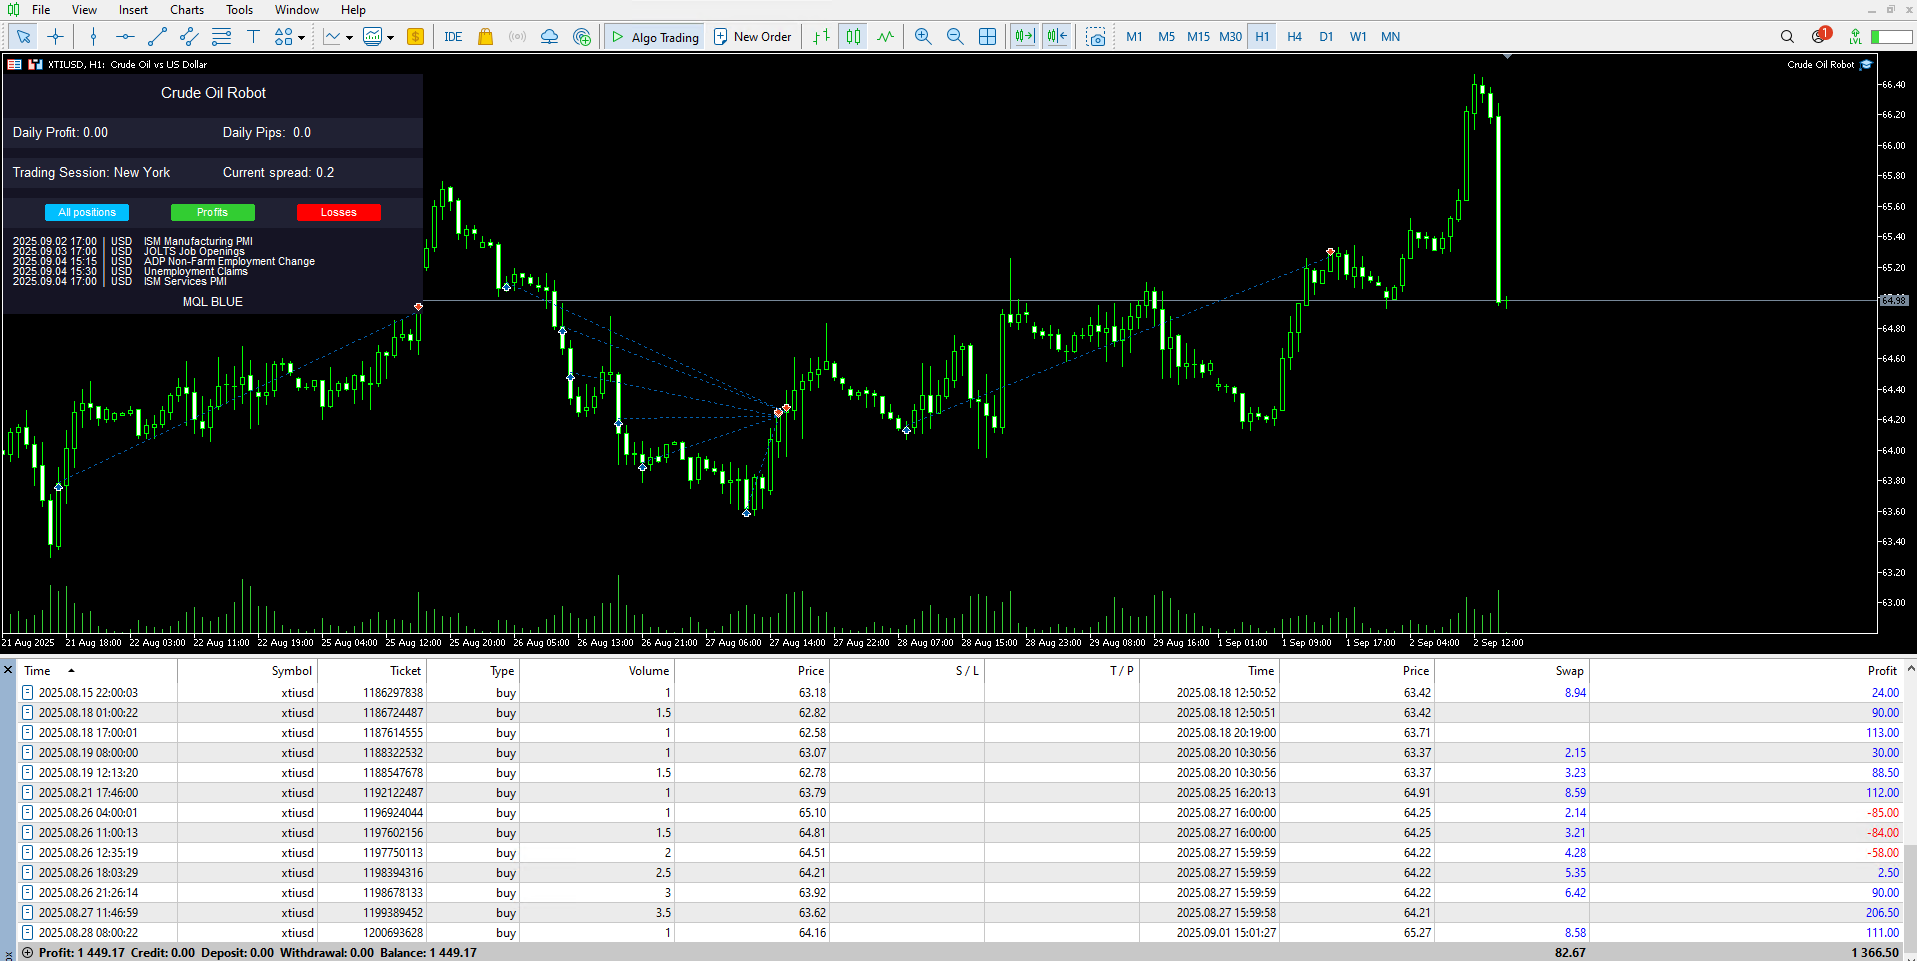Switch chart to candlestick mode
The height and width of the screenshot is (961, 1917).
(x=853, y=37)
